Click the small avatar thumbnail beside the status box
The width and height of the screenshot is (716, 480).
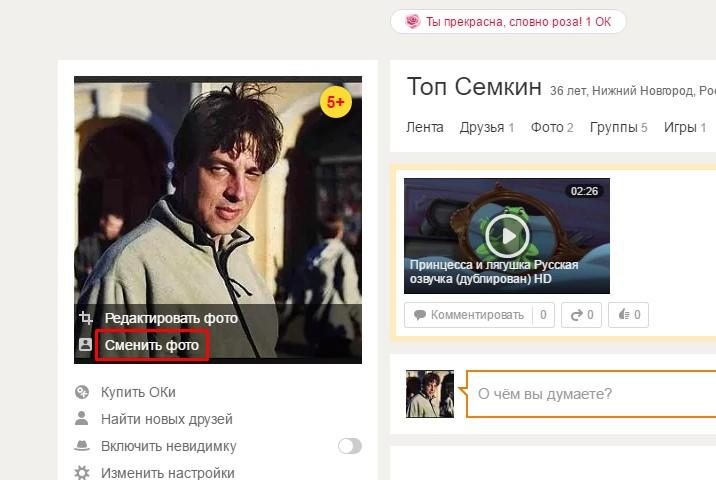coord(430,394)
